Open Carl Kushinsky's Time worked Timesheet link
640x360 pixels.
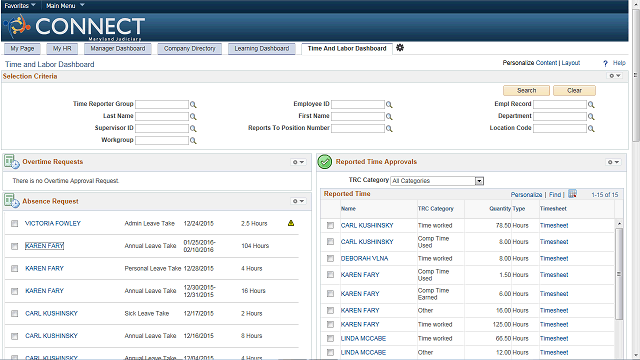(x=554, y=225)
